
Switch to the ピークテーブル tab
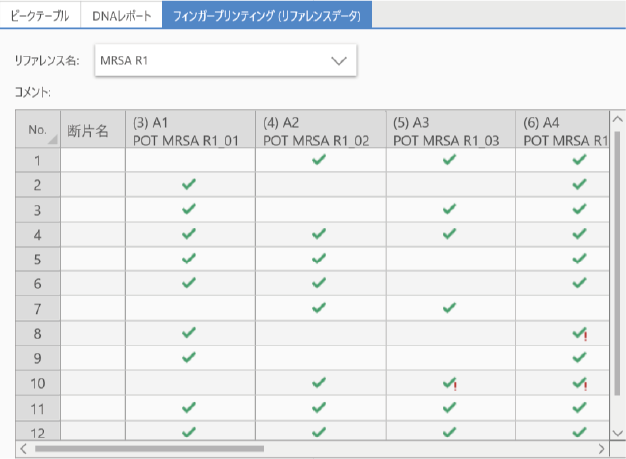[x=40, y=15]
